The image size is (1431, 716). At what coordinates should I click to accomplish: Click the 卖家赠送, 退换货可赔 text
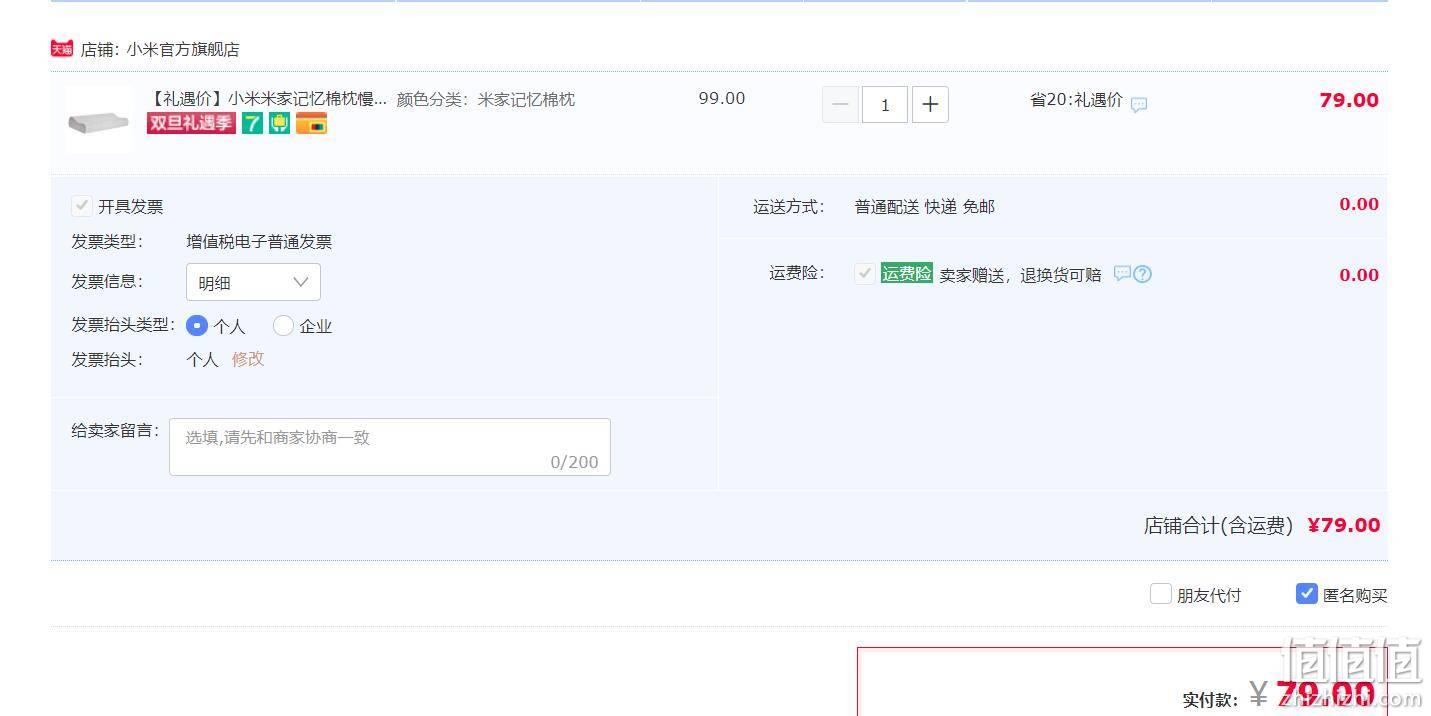1020,275
